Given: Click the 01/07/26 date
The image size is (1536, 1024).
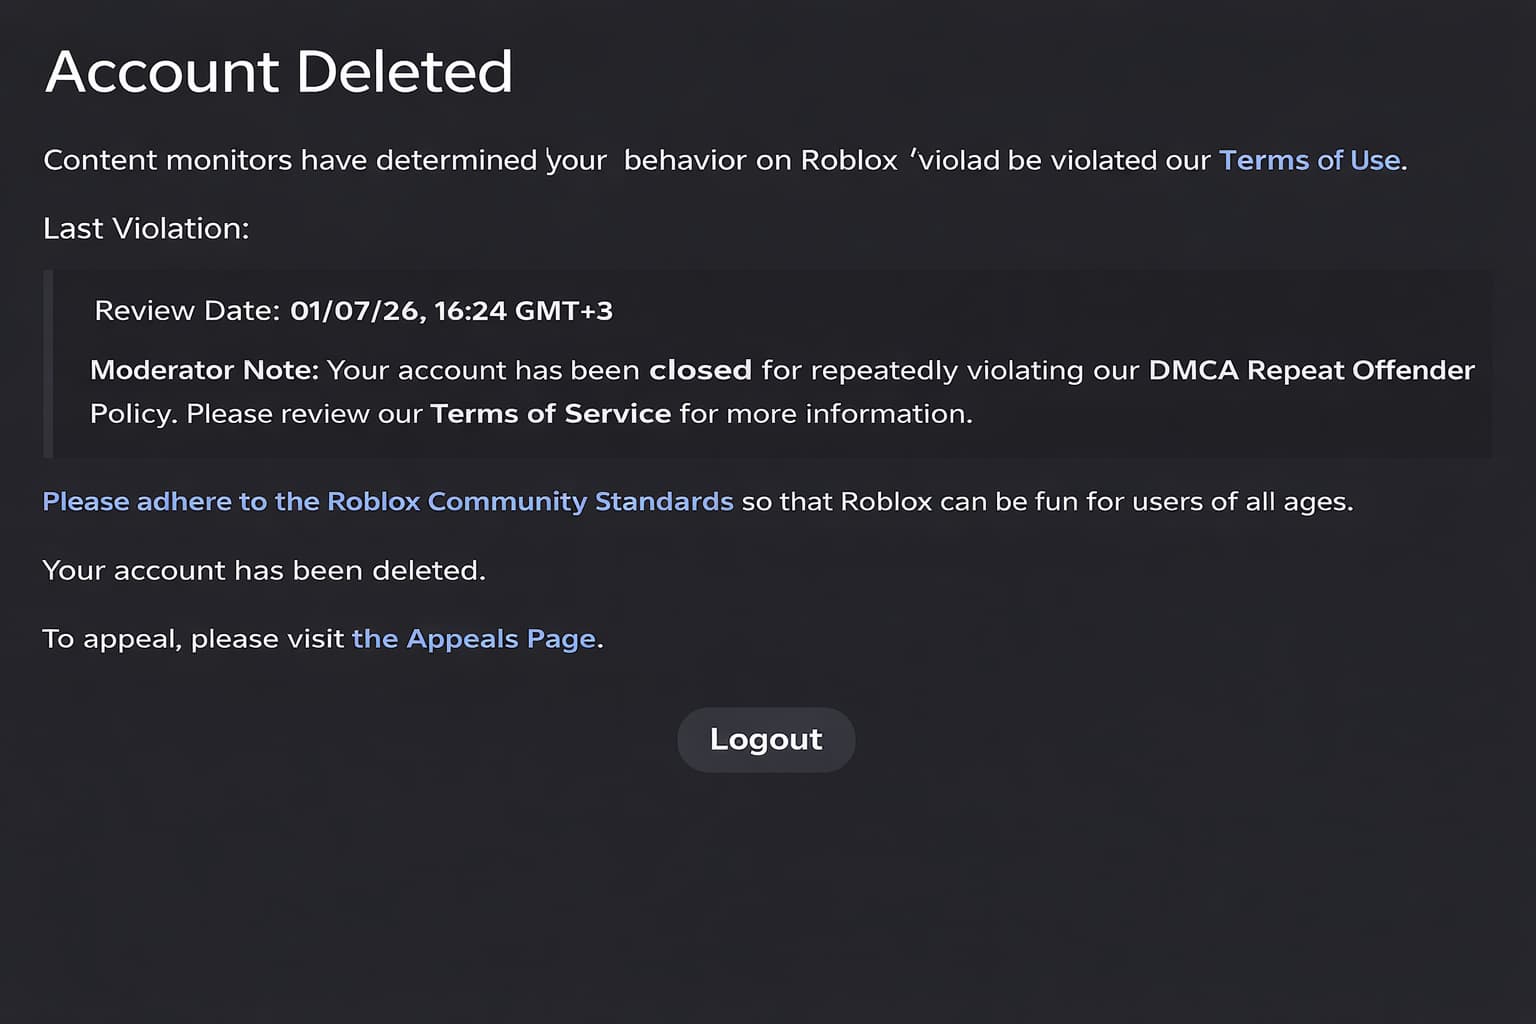Looking at the screenshot, I should point(355,310).
